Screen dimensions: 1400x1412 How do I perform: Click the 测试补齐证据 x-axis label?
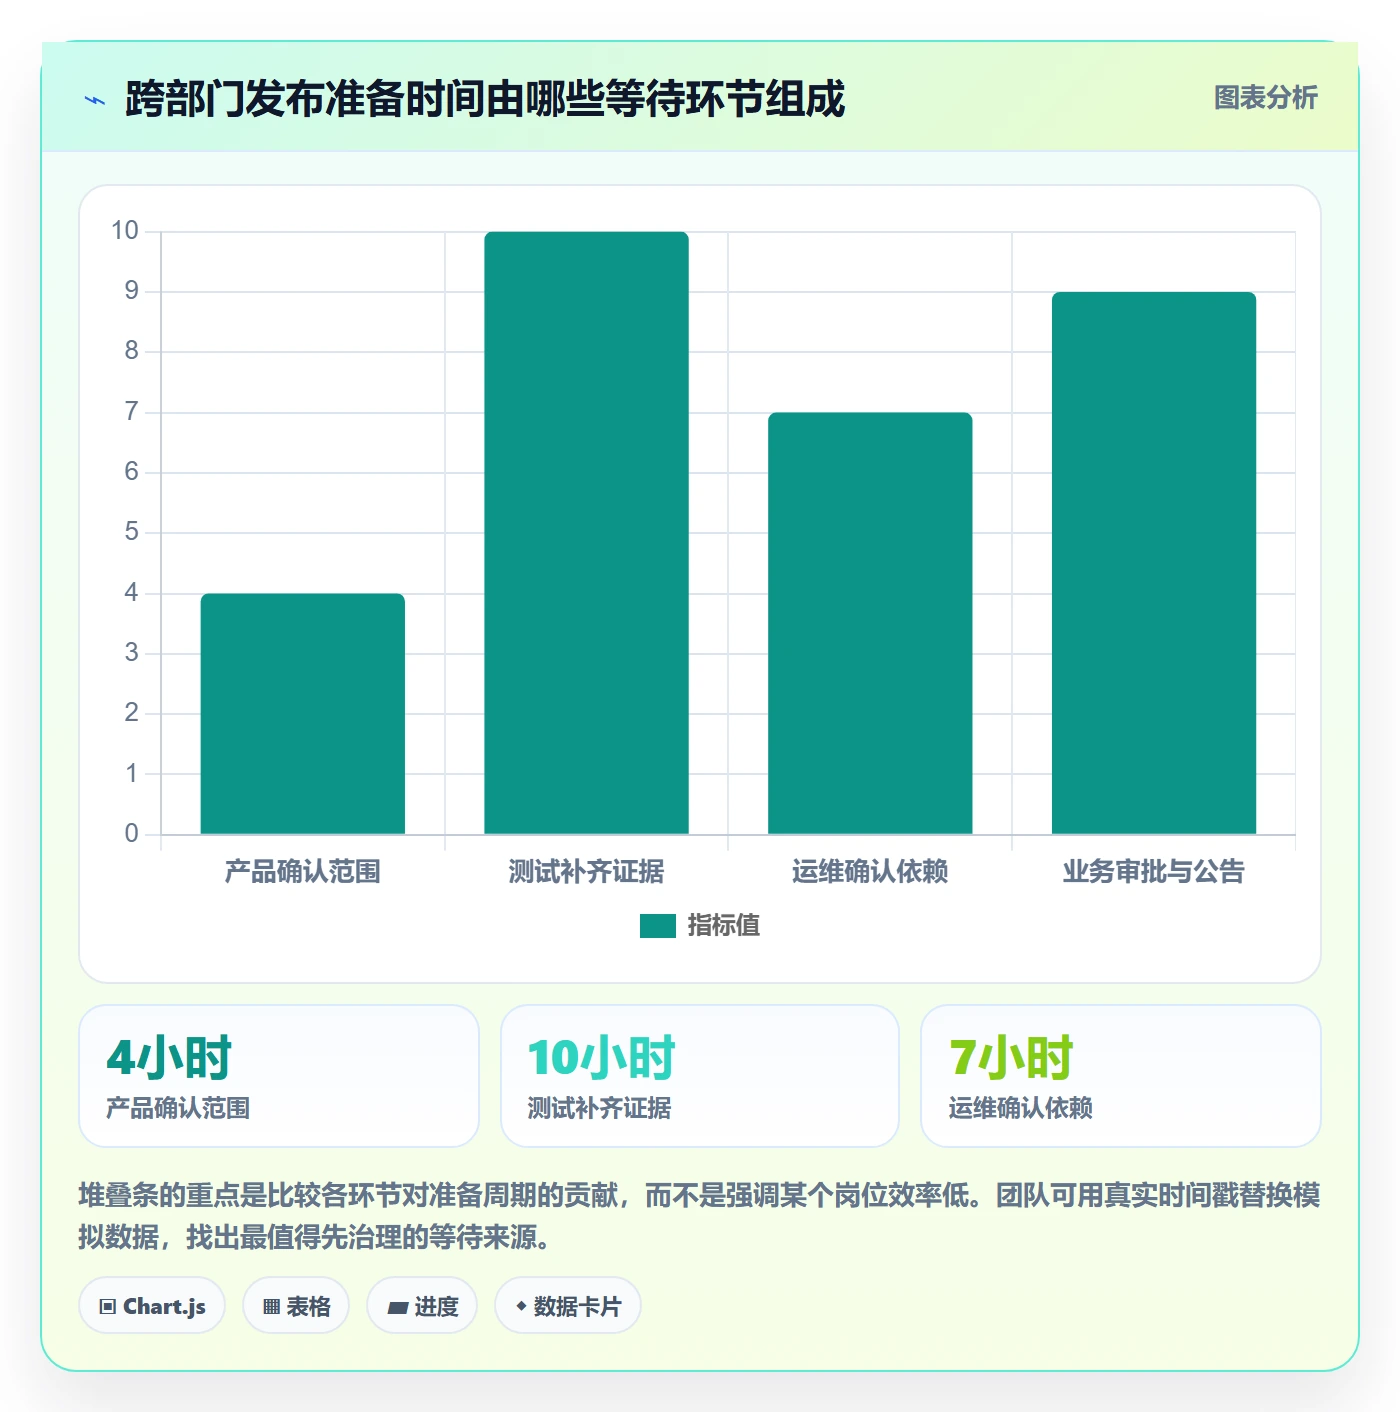pyautogui.click(x=587, y=872)
